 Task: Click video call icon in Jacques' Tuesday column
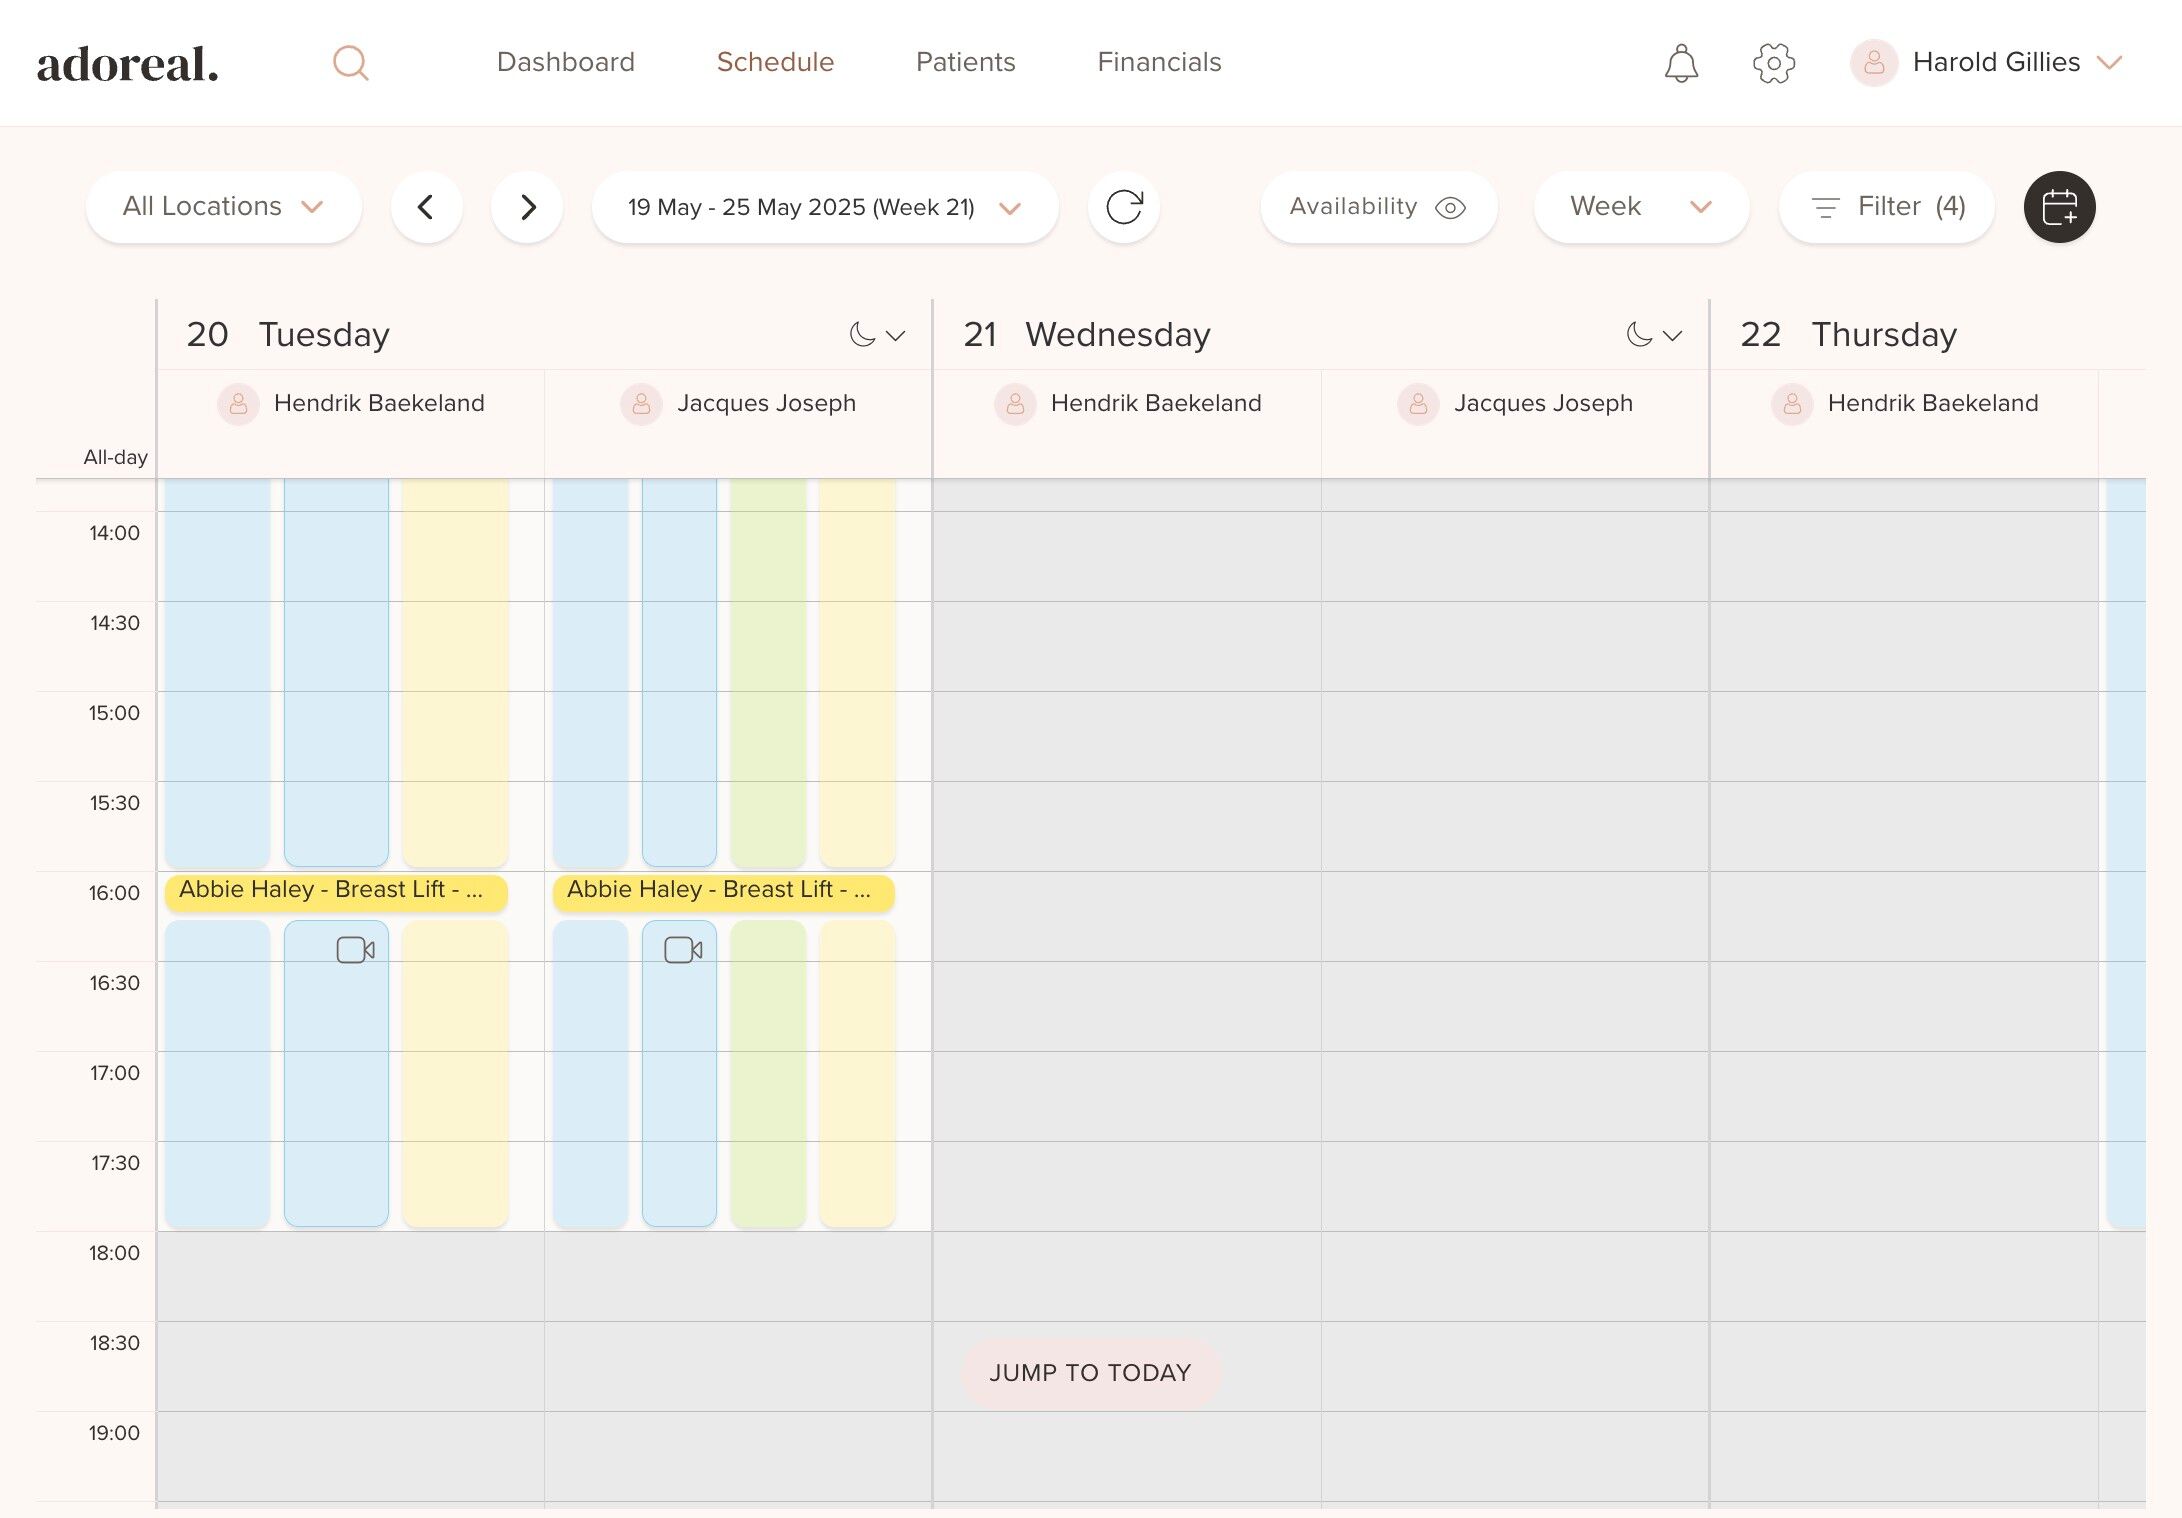click(x=683, y=949)
